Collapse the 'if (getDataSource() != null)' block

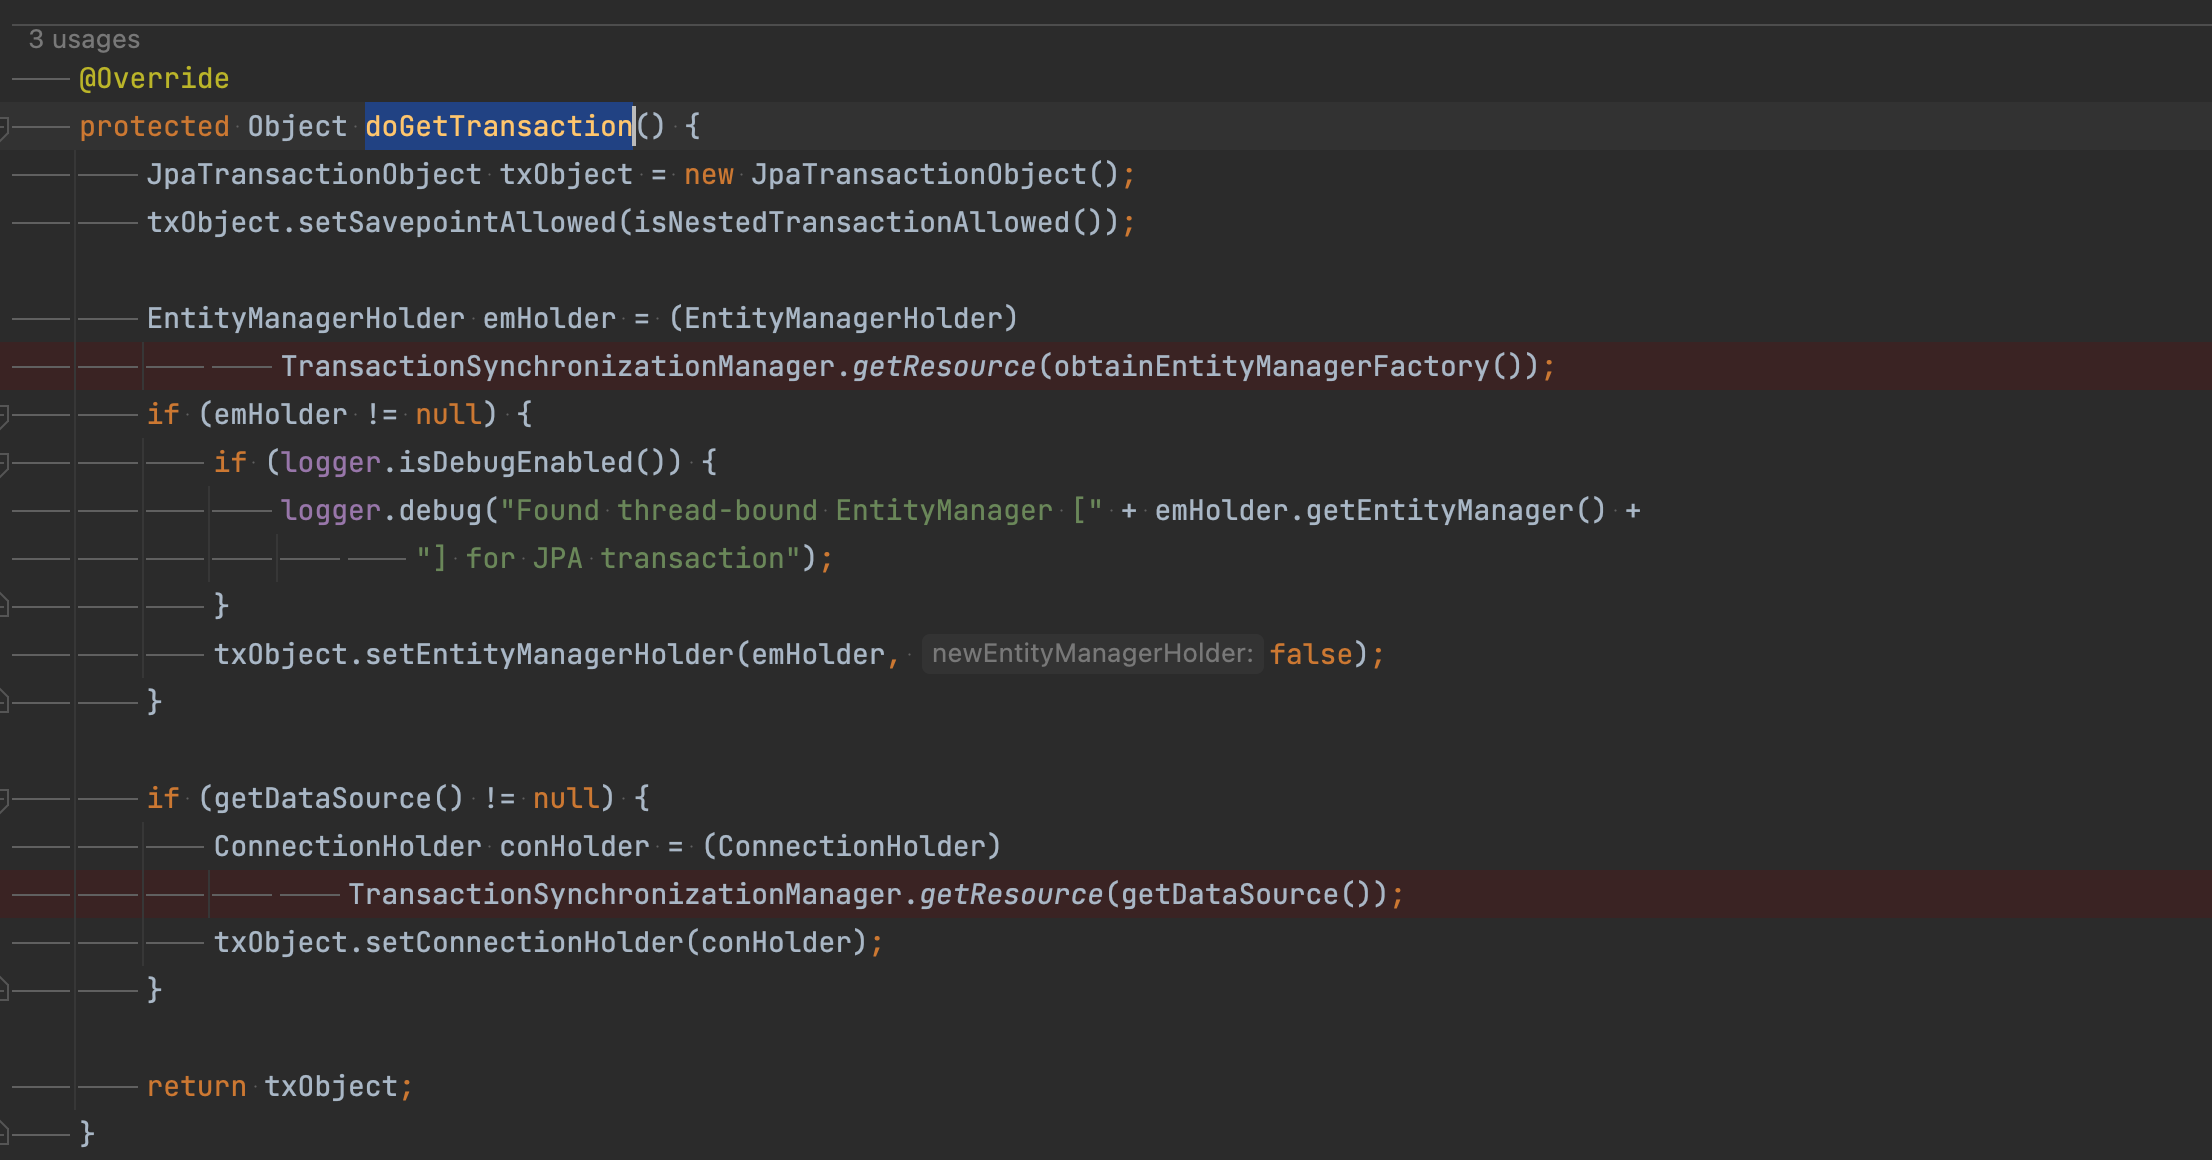click(x=4, y=799)
